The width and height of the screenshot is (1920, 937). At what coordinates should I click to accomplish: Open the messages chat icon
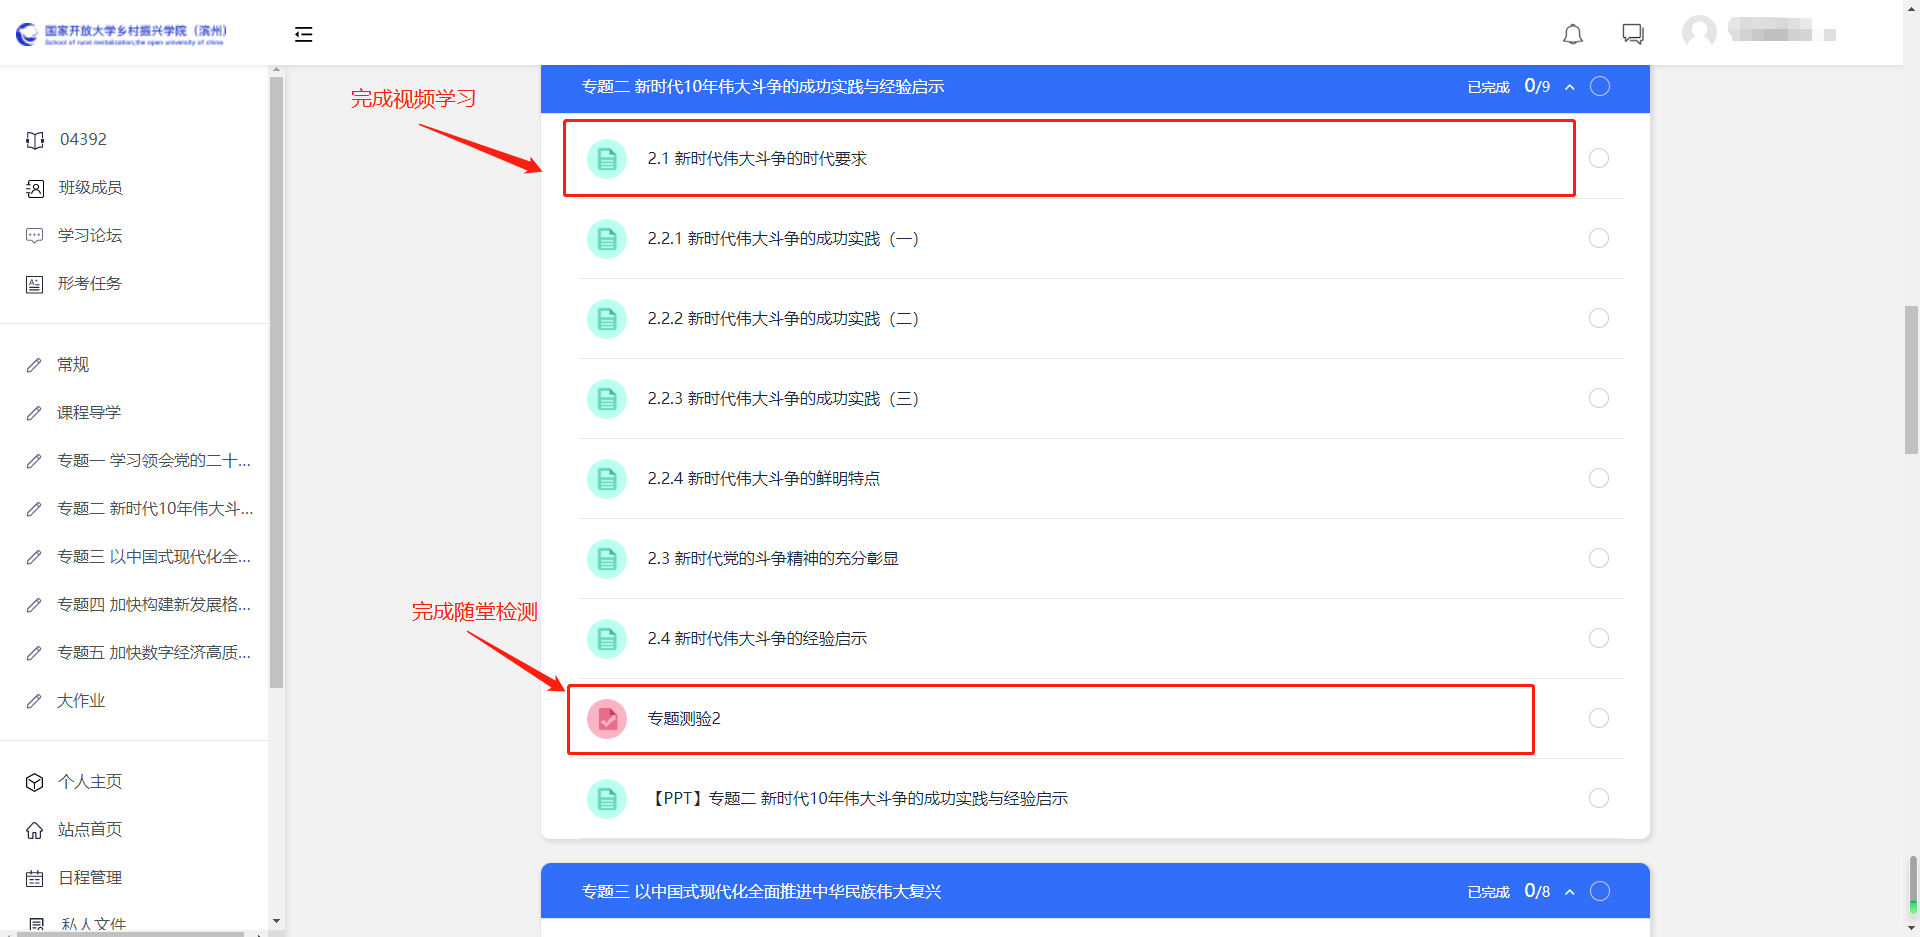1633,35
